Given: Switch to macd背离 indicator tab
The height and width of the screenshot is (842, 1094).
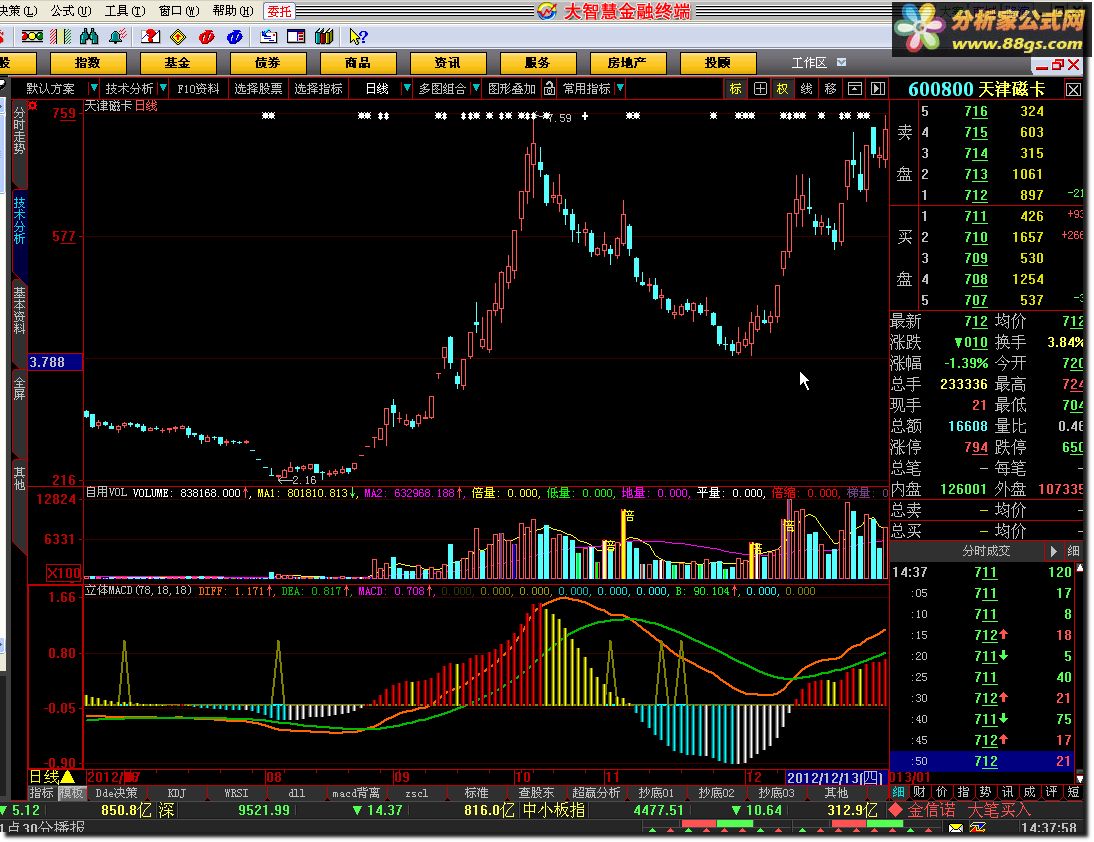Looking at the screenshot, I should click(356, 793).
